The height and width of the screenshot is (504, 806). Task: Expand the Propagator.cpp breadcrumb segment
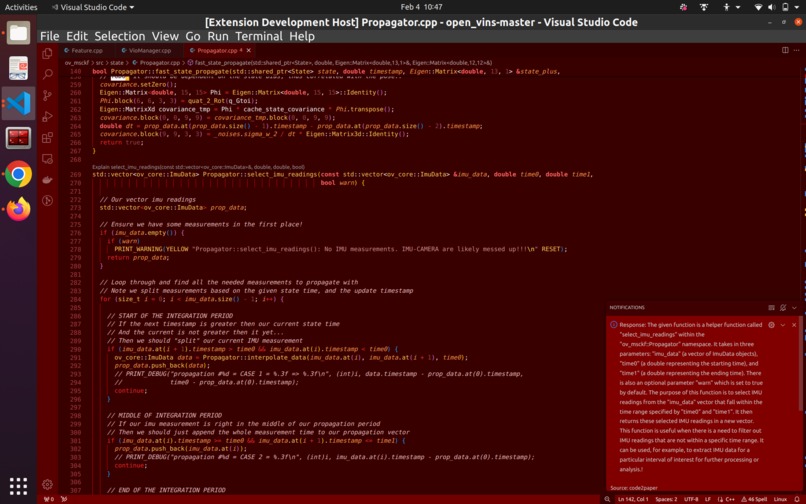156,63
